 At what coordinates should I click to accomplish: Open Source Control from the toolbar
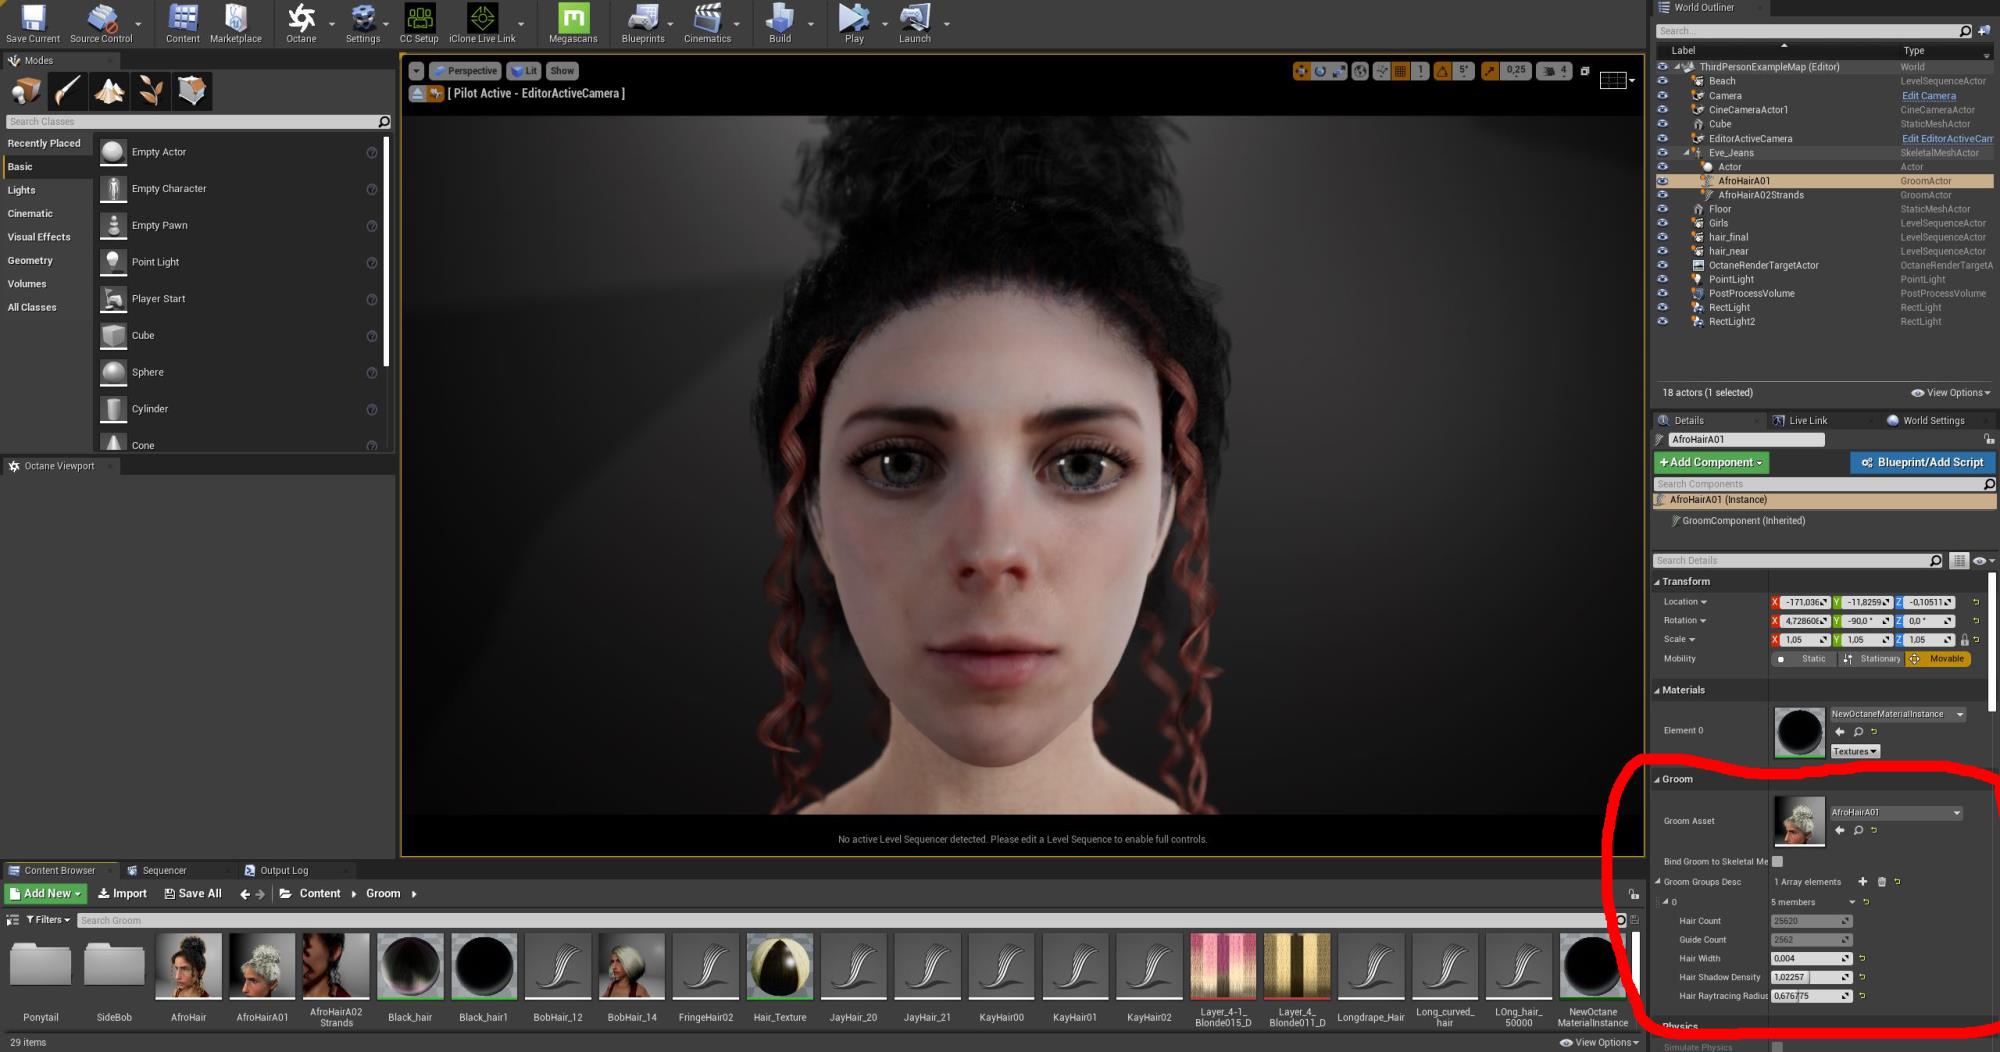pos(100,23)
